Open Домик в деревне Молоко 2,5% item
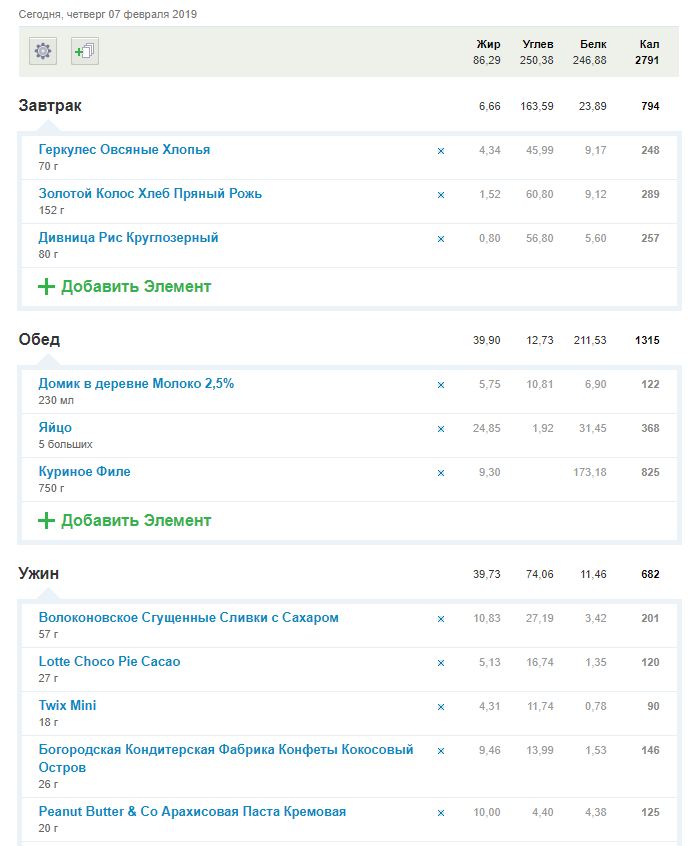 click(x=136, y=384)
